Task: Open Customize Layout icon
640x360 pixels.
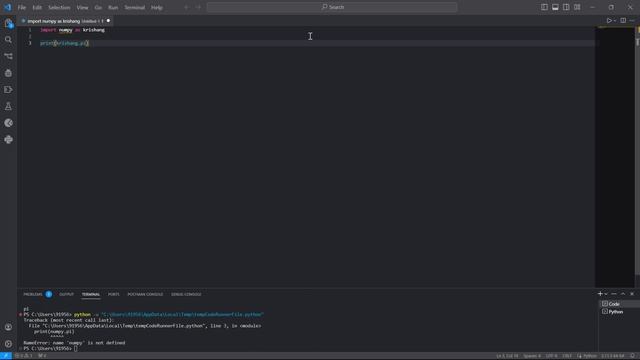Action: [577, 7]
